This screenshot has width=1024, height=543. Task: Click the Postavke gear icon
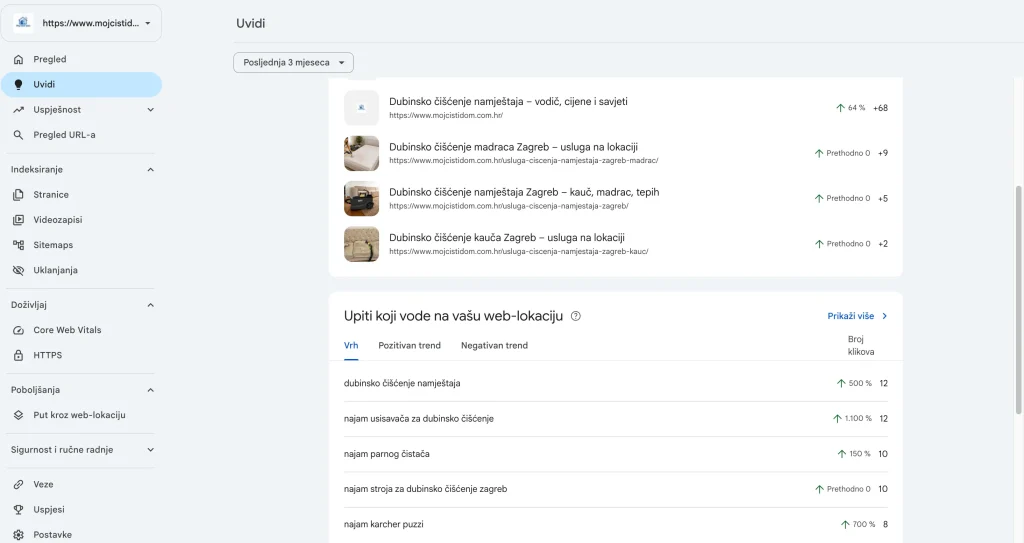(x=18, y=535)
